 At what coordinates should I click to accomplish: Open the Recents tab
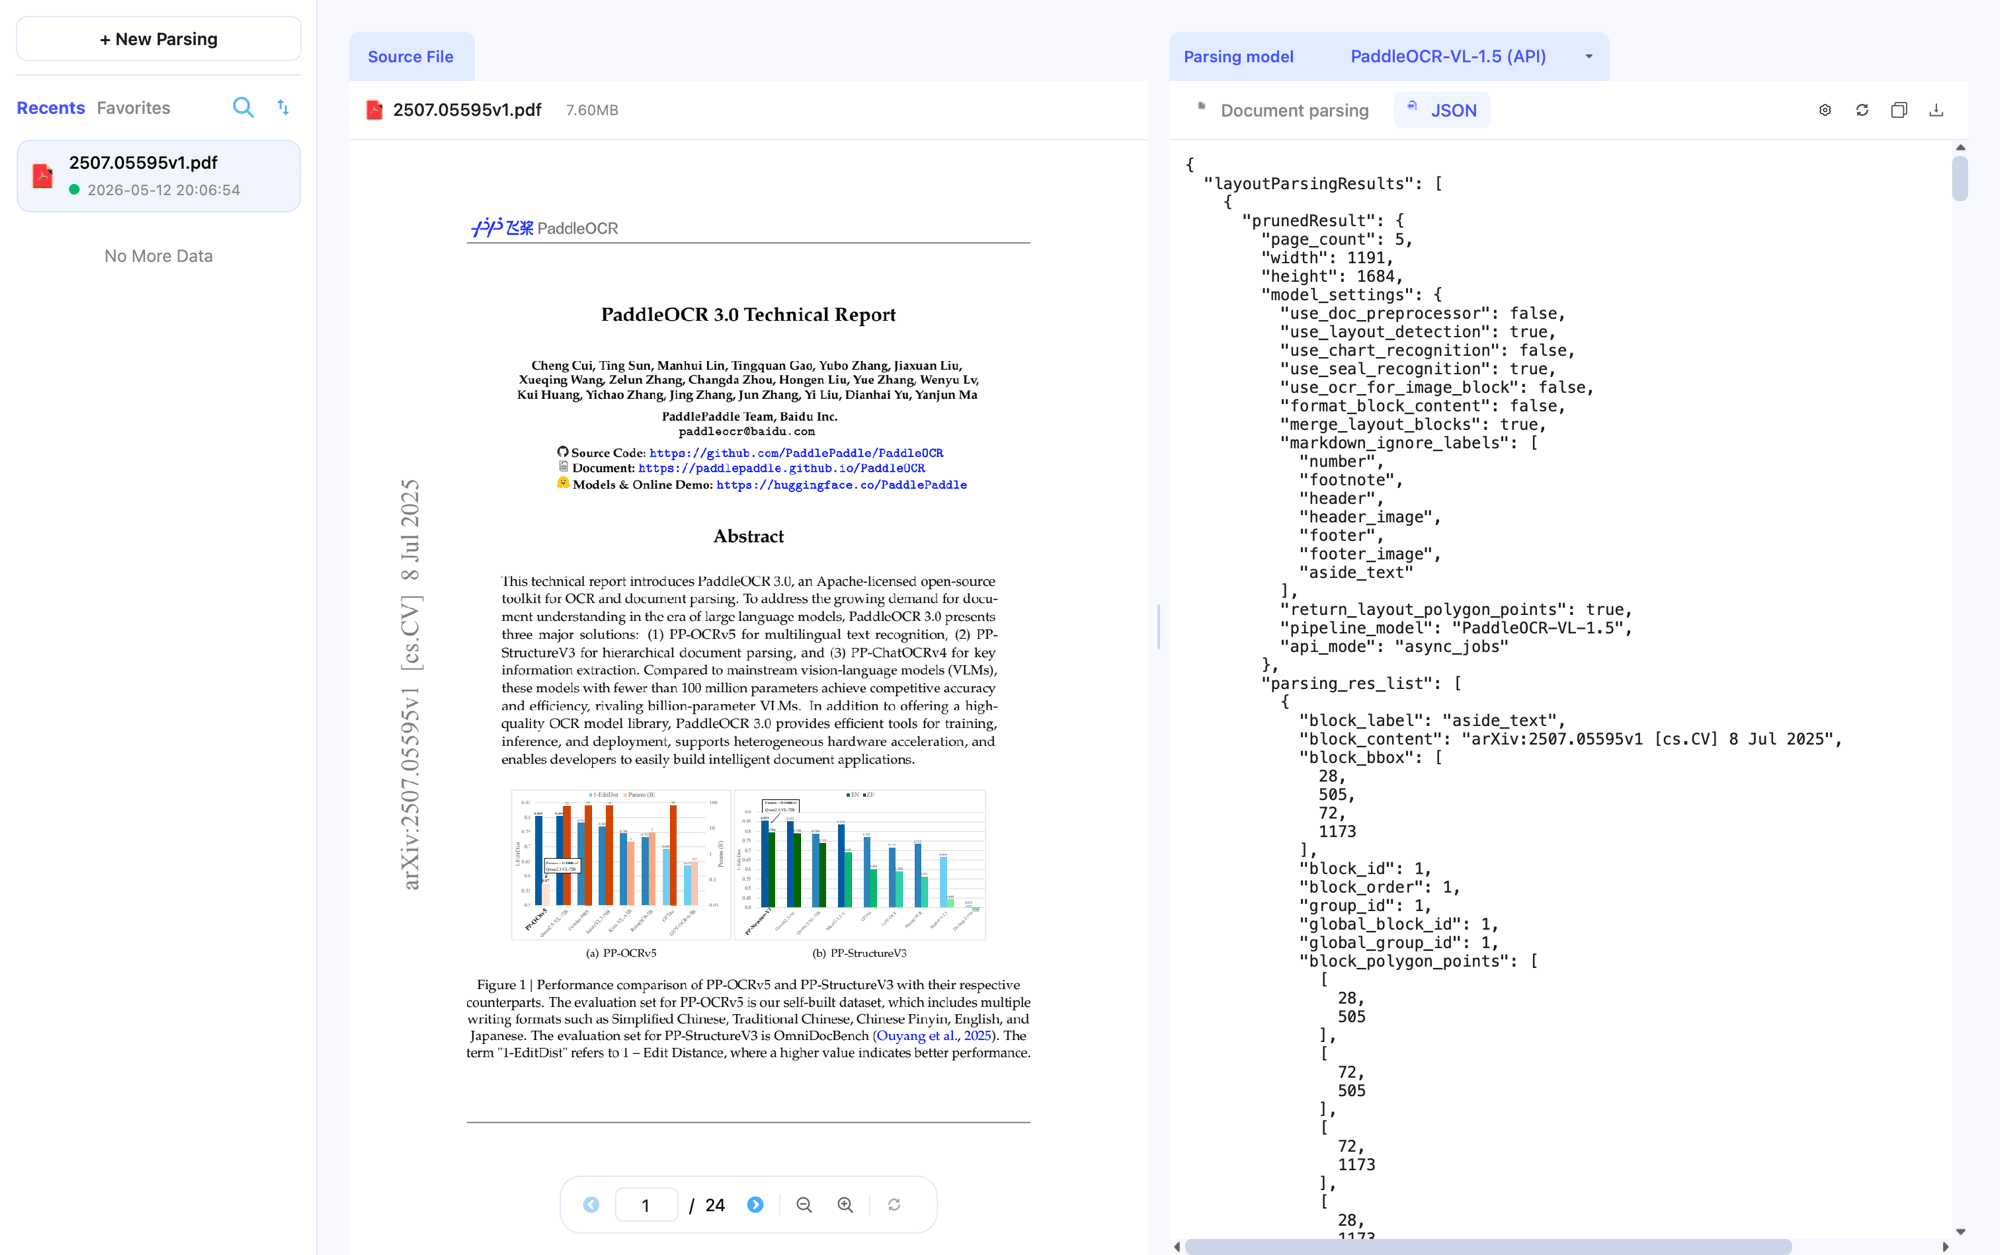click(50, 108)
